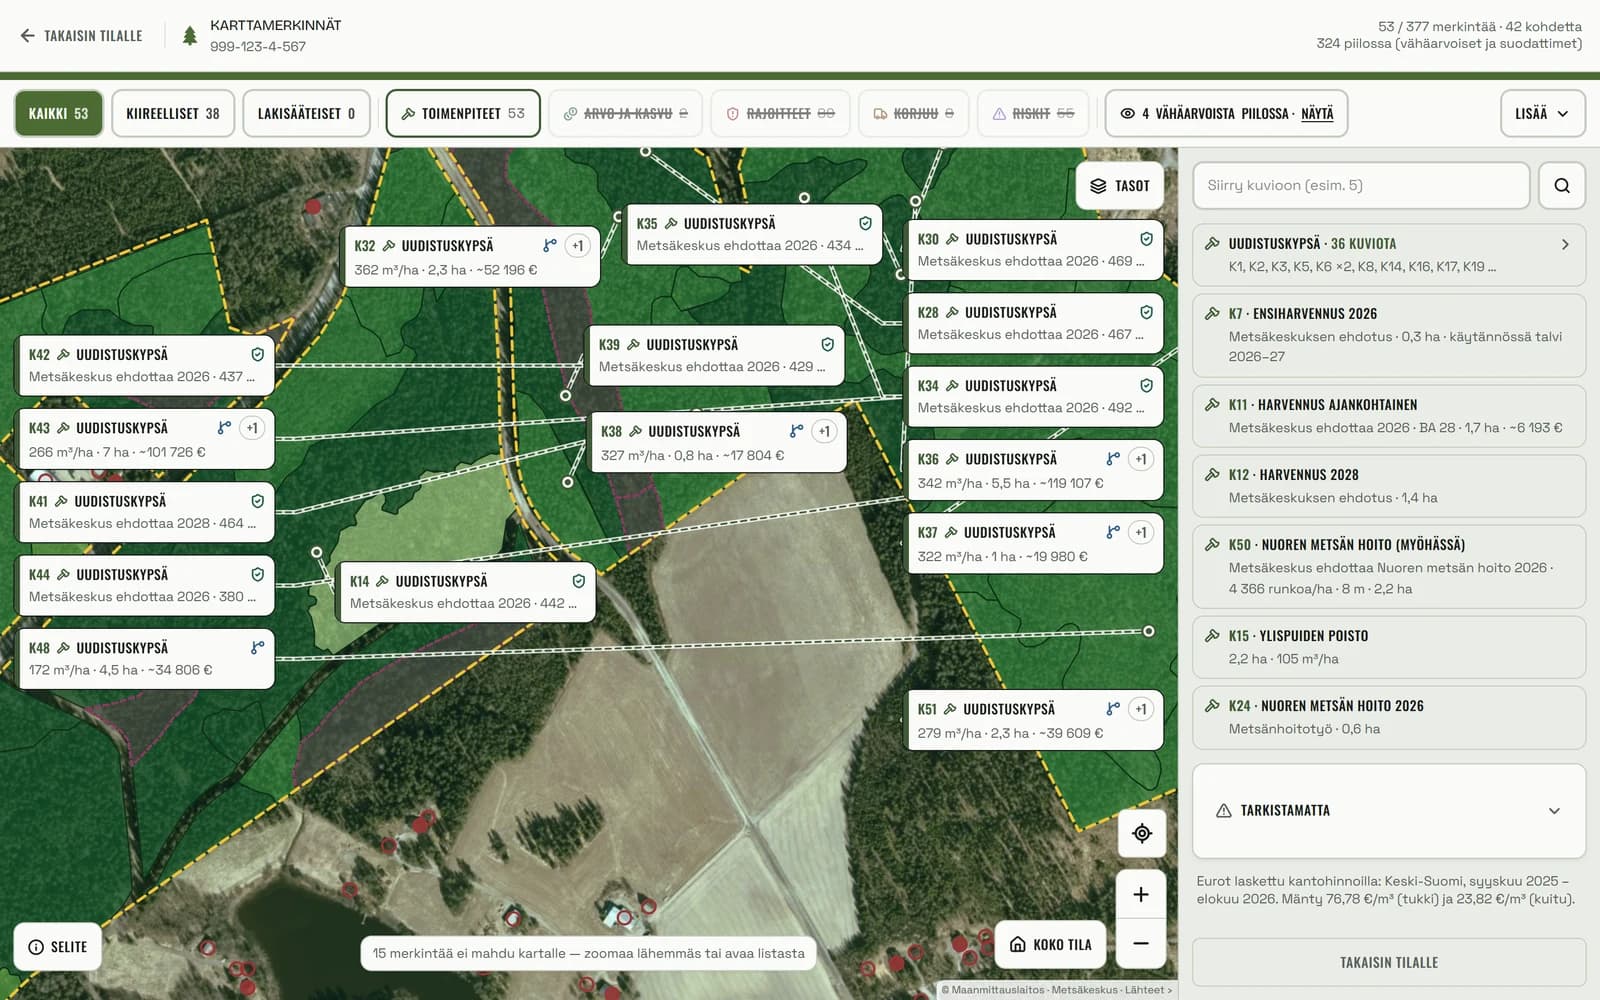The width and height of the screenshot is (1600, 1000).
Task: Click branch icon on K36 card
Action: click(1113, 459)
